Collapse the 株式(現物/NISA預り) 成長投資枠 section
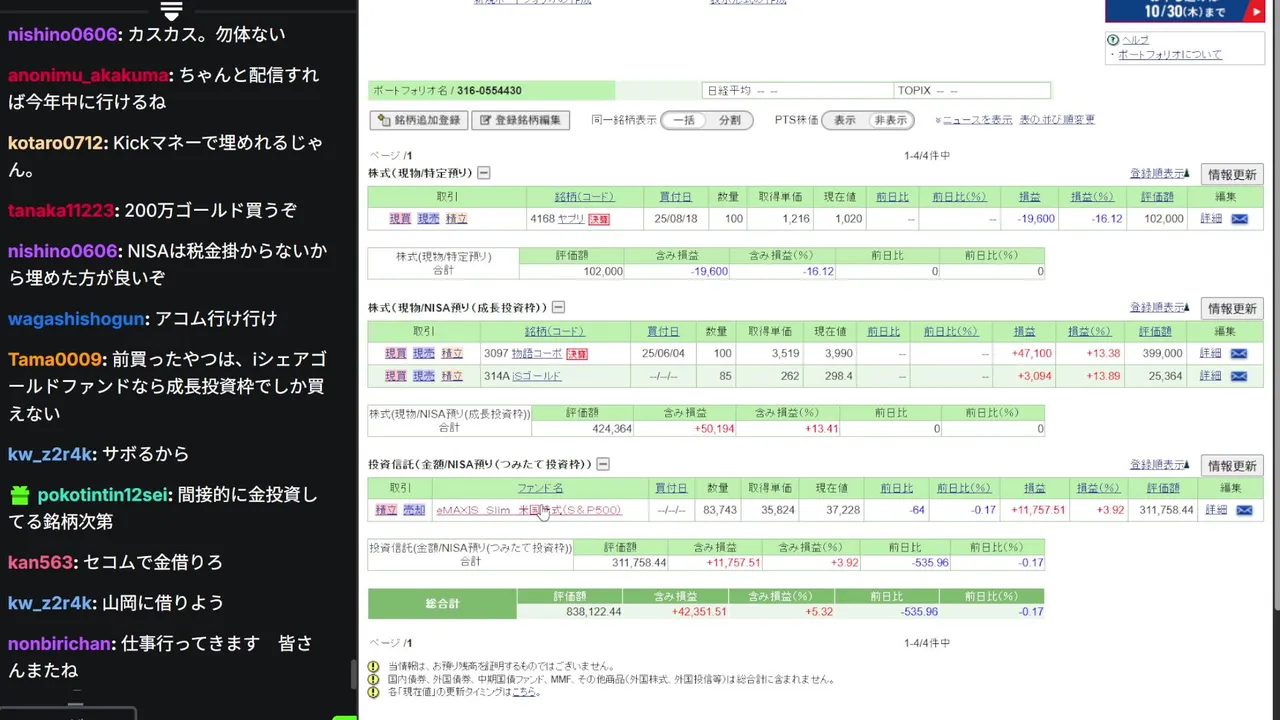 [558, 308]
